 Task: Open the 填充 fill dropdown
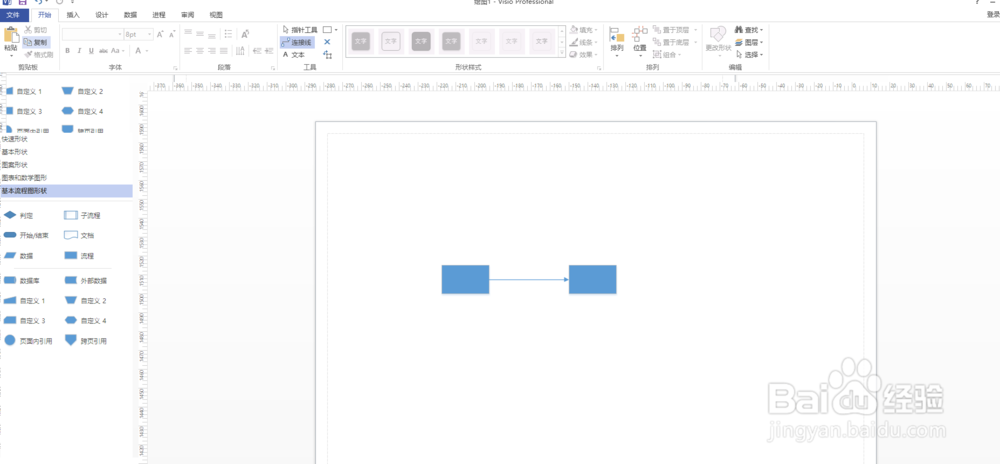pos(583,30)
